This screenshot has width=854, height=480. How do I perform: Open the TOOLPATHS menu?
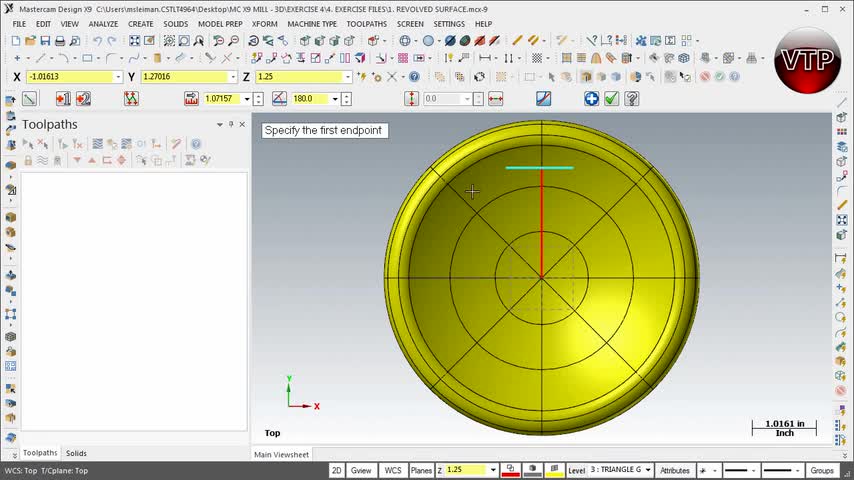(x=366, y=24)
